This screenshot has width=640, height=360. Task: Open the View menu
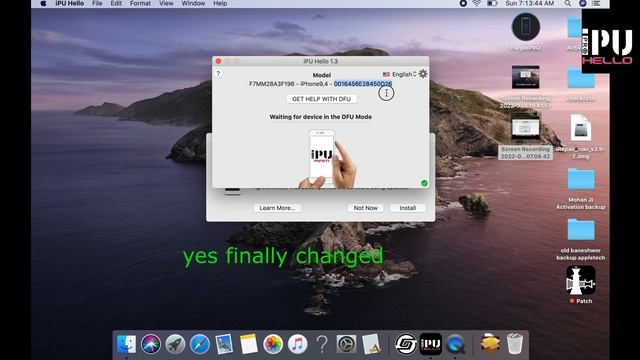coord(166,3)
